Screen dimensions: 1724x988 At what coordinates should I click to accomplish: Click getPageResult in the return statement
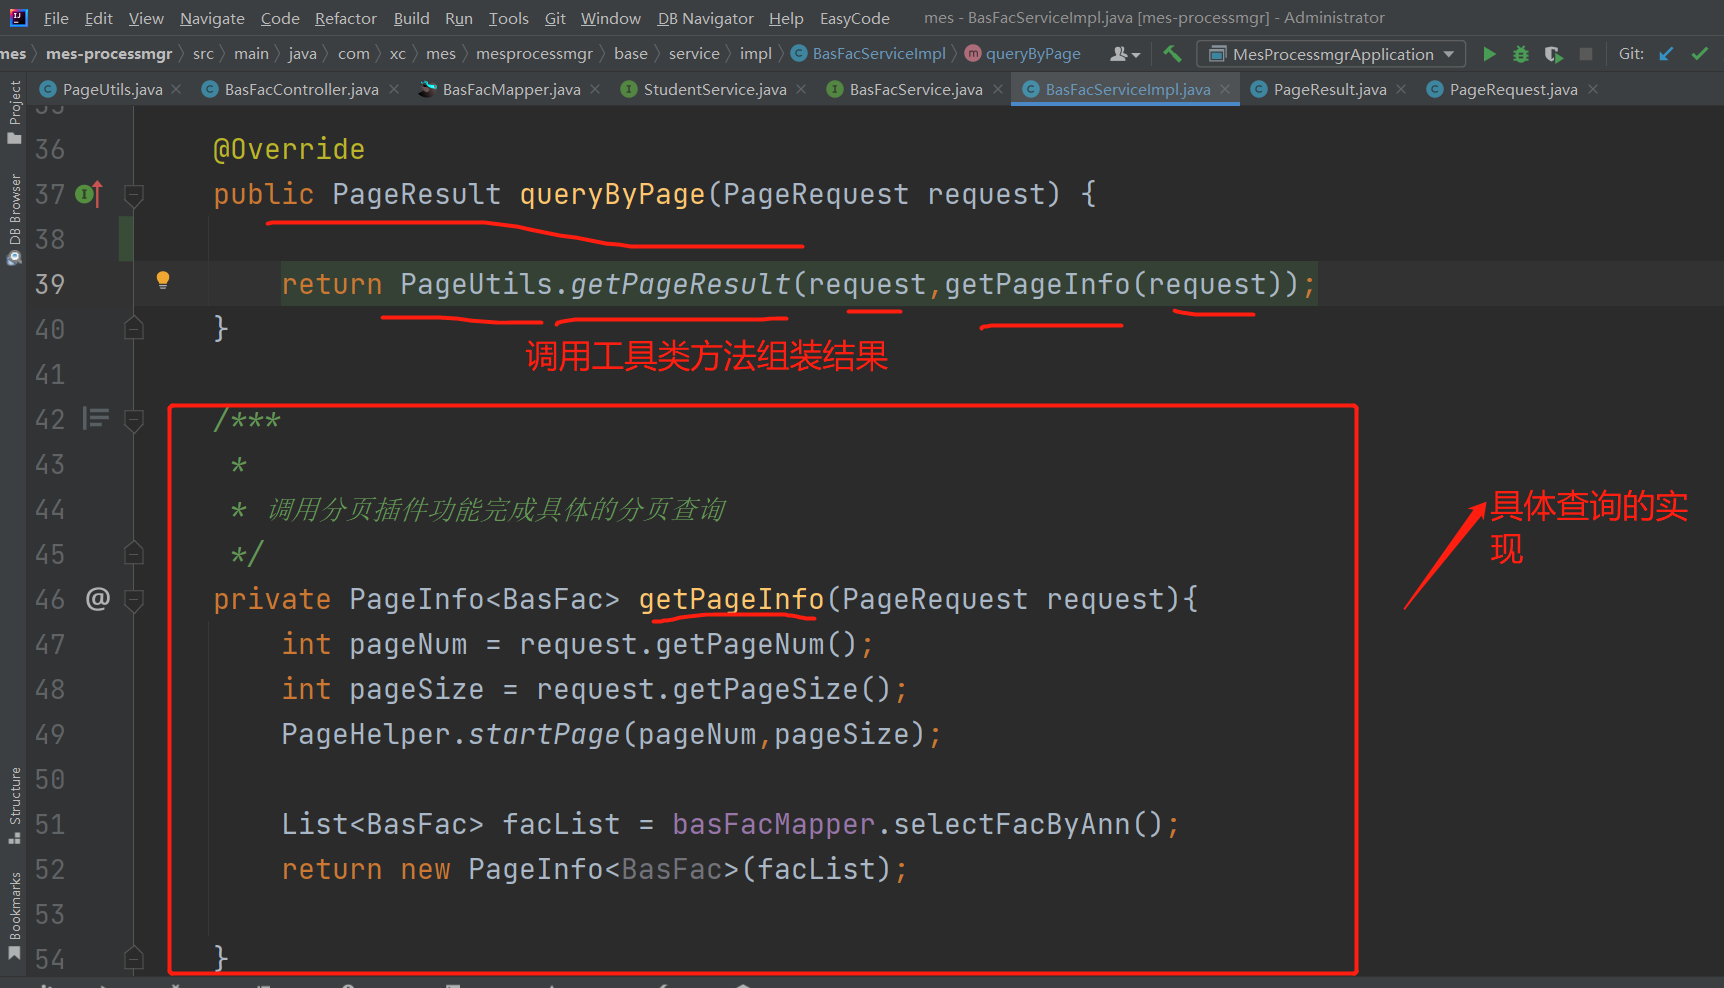click(x=680, y=284)
